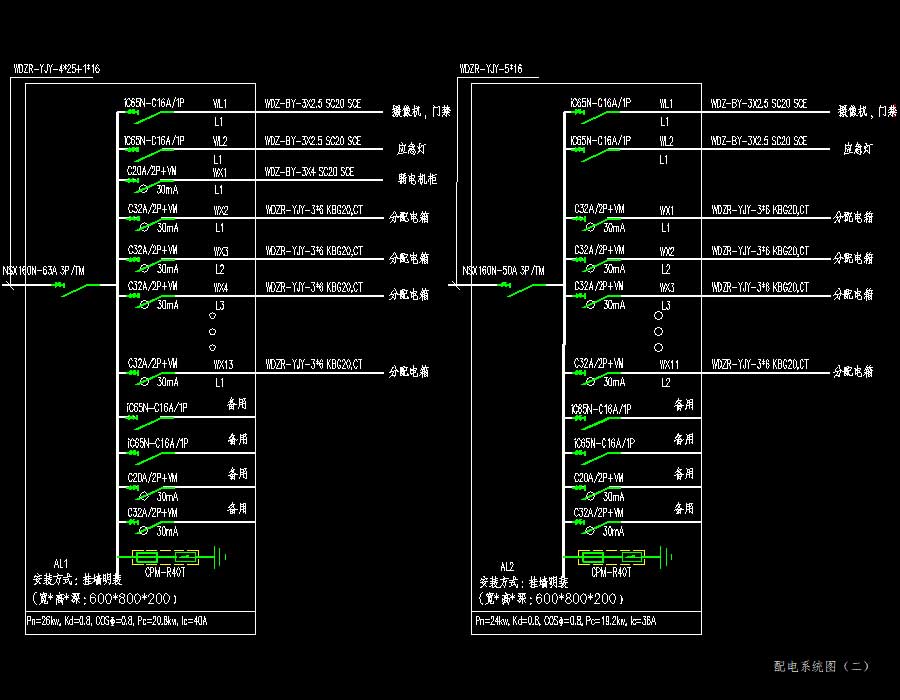
Task: Select the "C20A/2P+VM" breaker label on AL1's WX1
Action: (x=152, y=171)
